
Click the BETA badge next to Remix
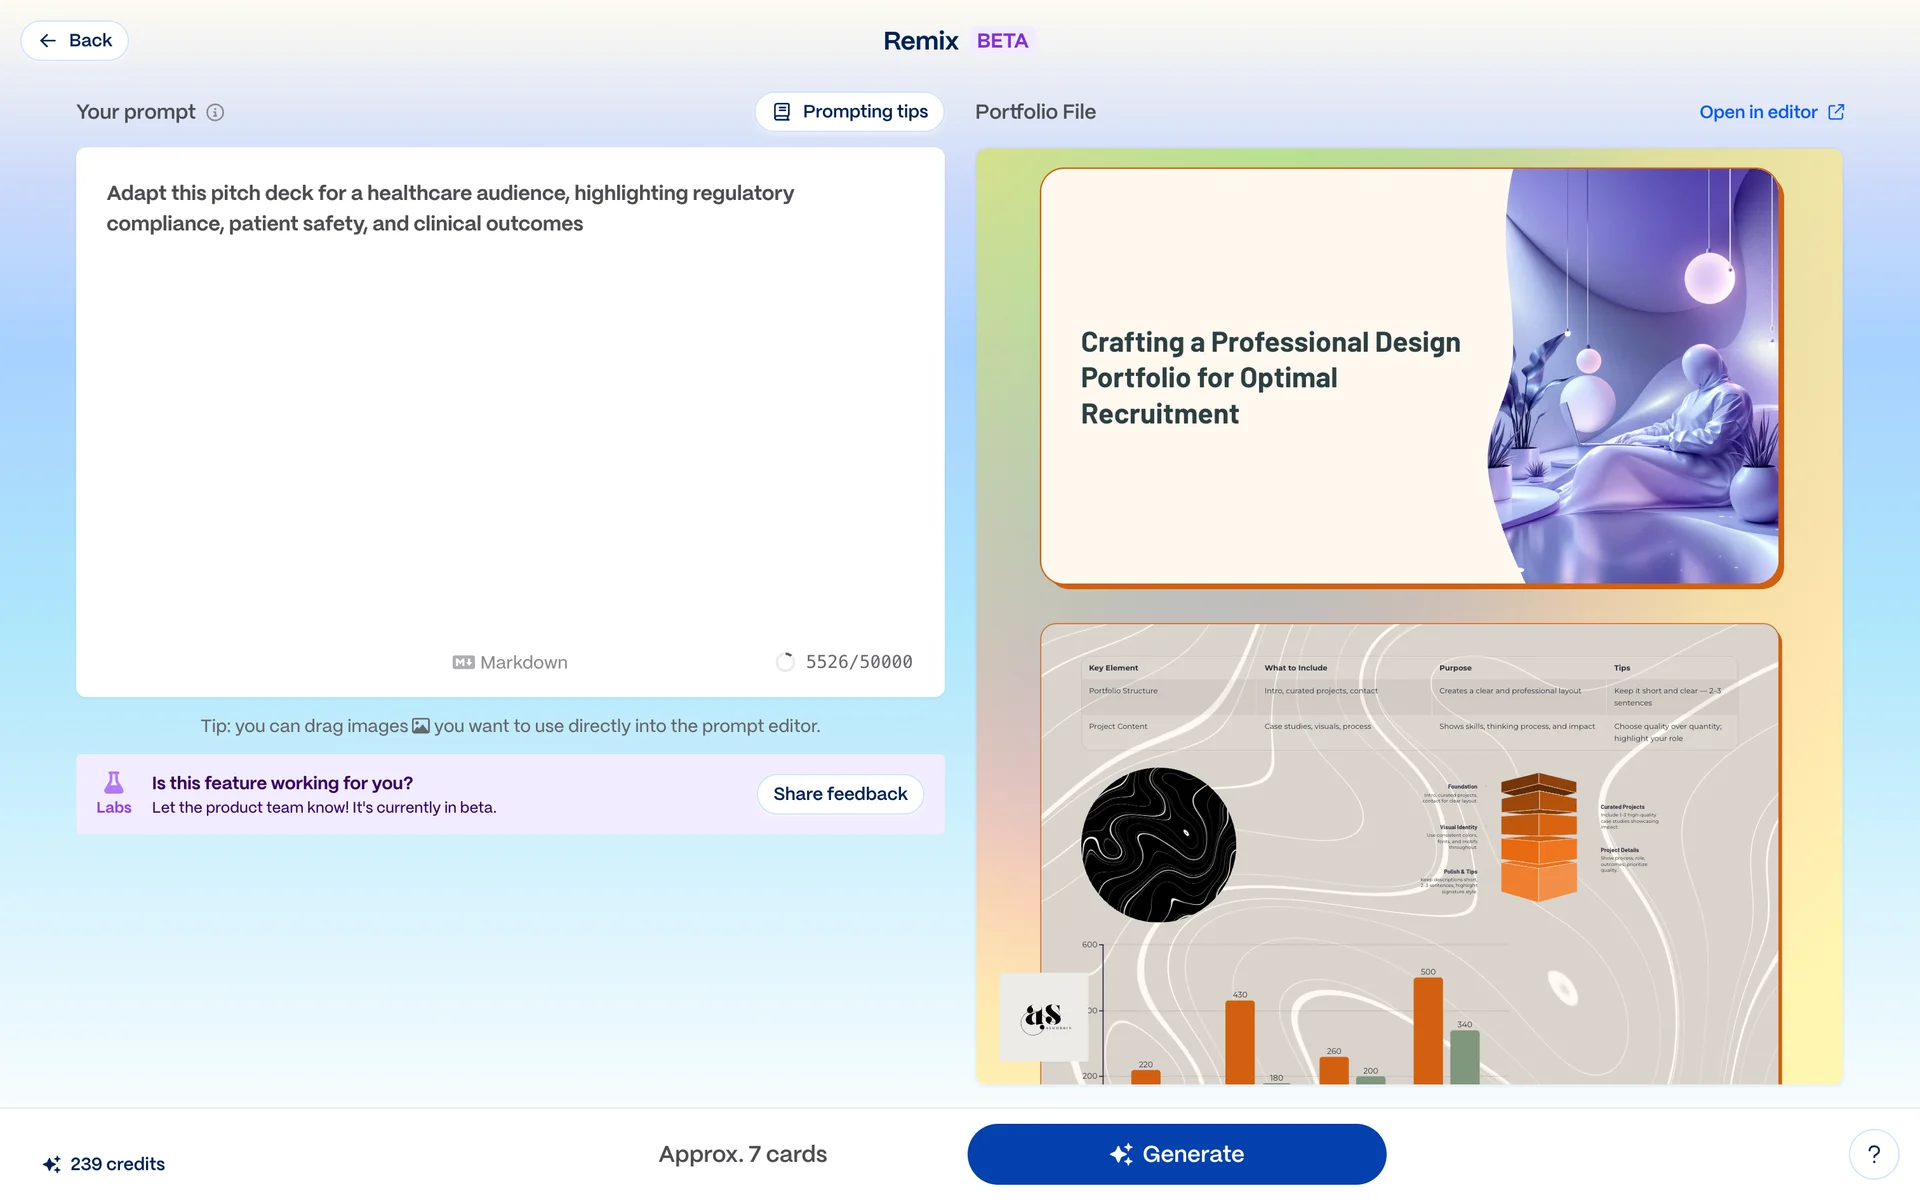click(x=1002, y=41)
